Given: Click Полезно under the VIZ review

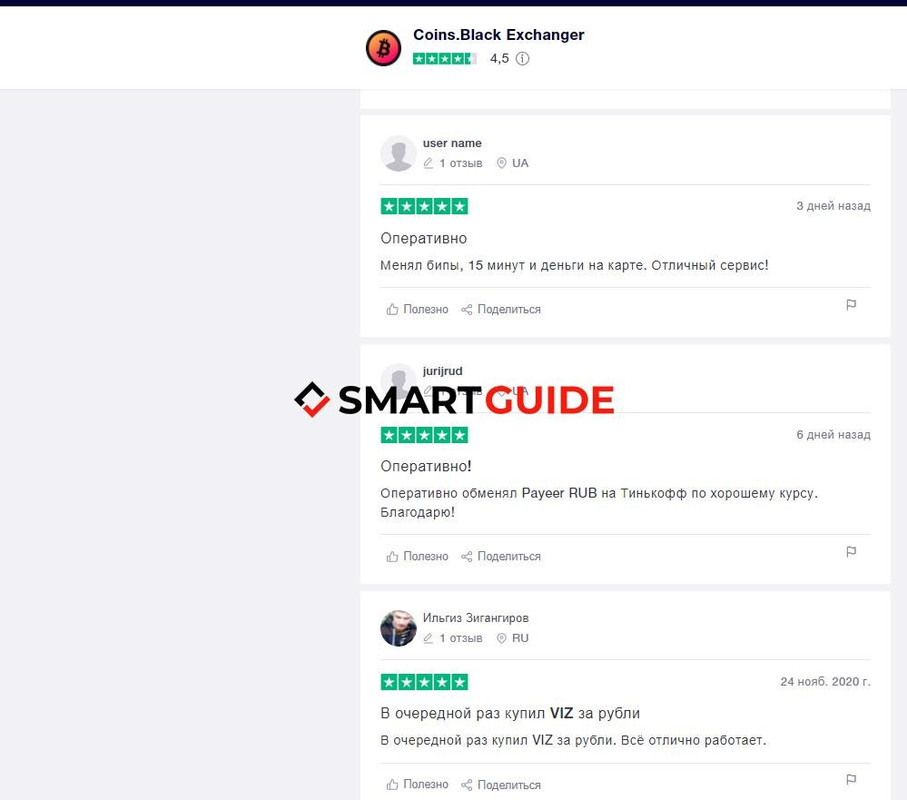Looking at the screenshot, I should (x=425, y=785).
